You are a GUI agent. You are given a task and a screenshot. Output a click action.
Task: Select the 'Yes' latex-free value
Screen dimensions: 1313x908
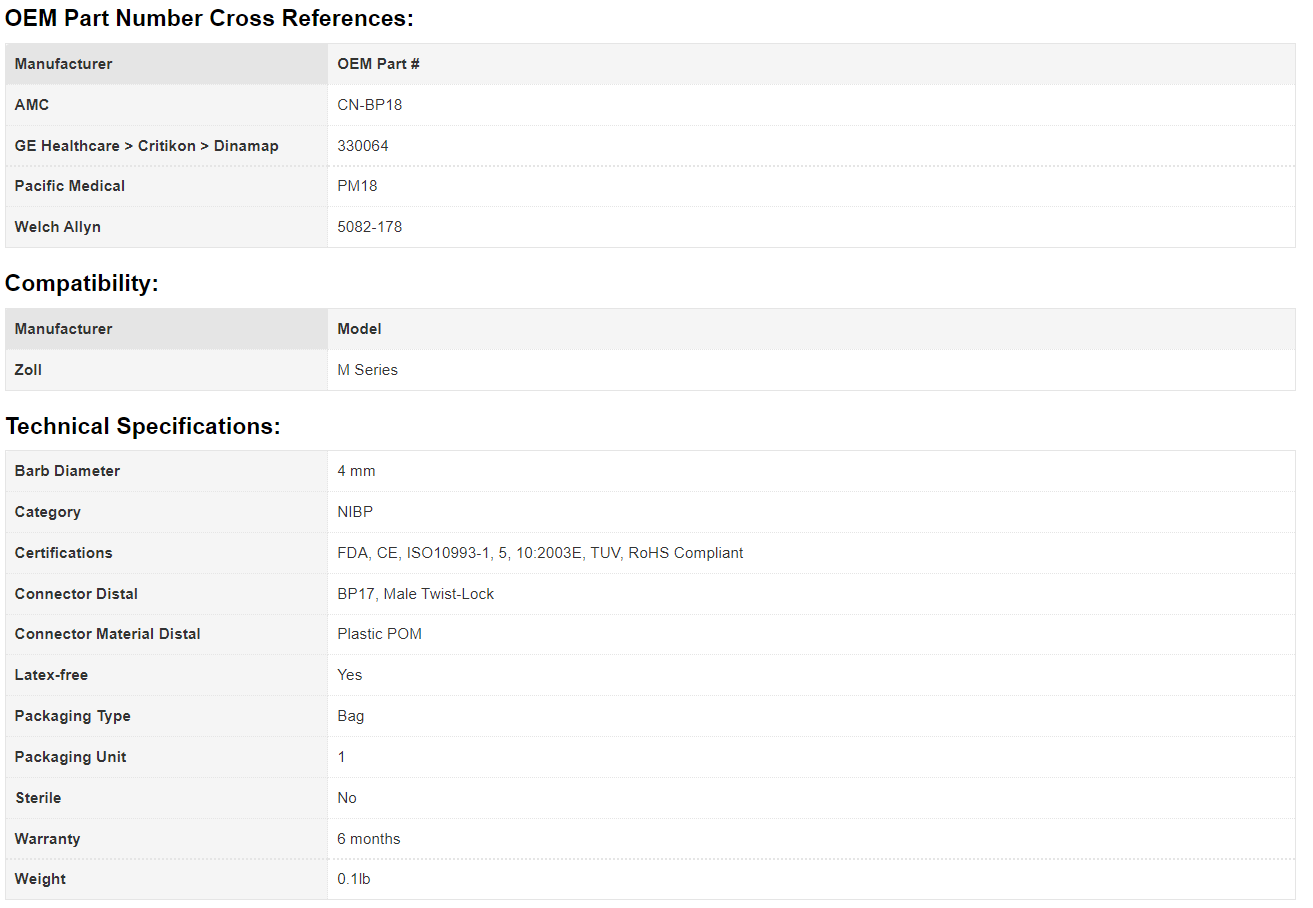(350, 675)
